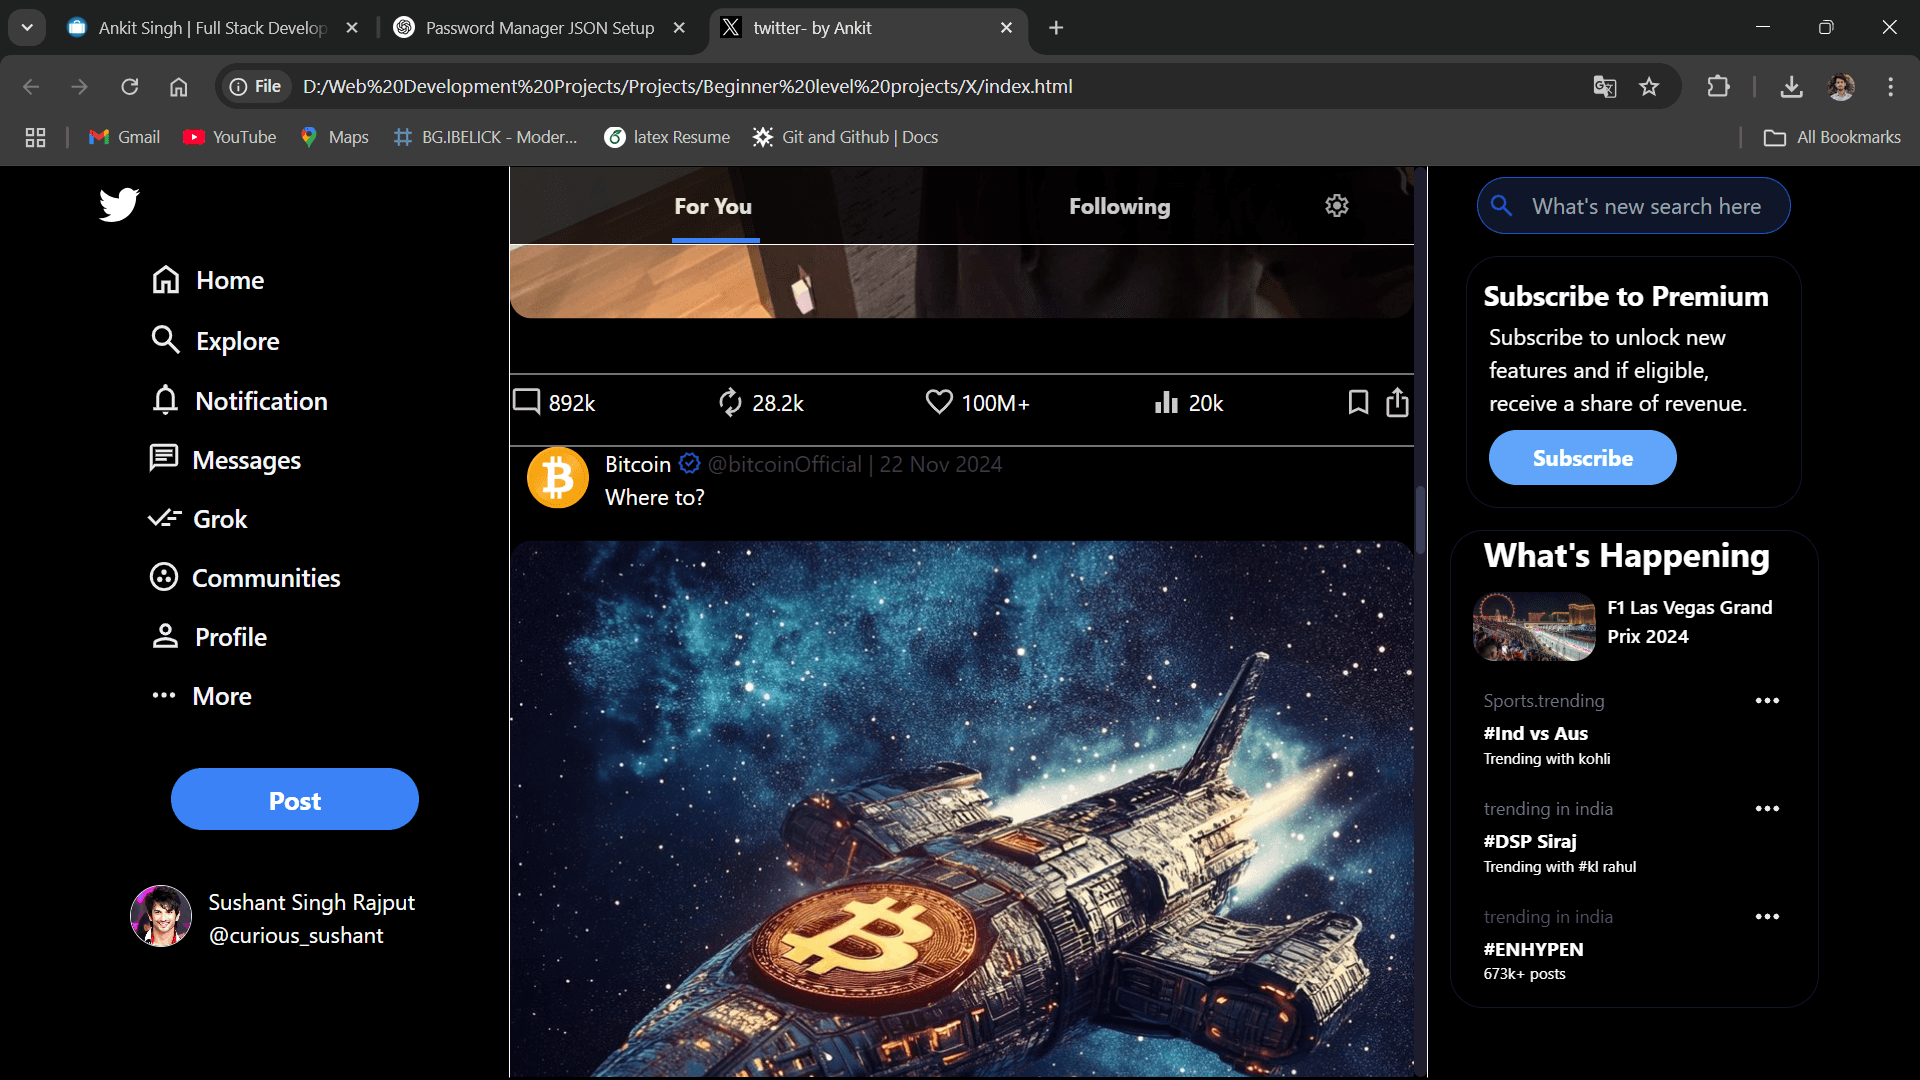
Task: Click the search magnifier icon in search box
Action: [x=1501, y=205]
